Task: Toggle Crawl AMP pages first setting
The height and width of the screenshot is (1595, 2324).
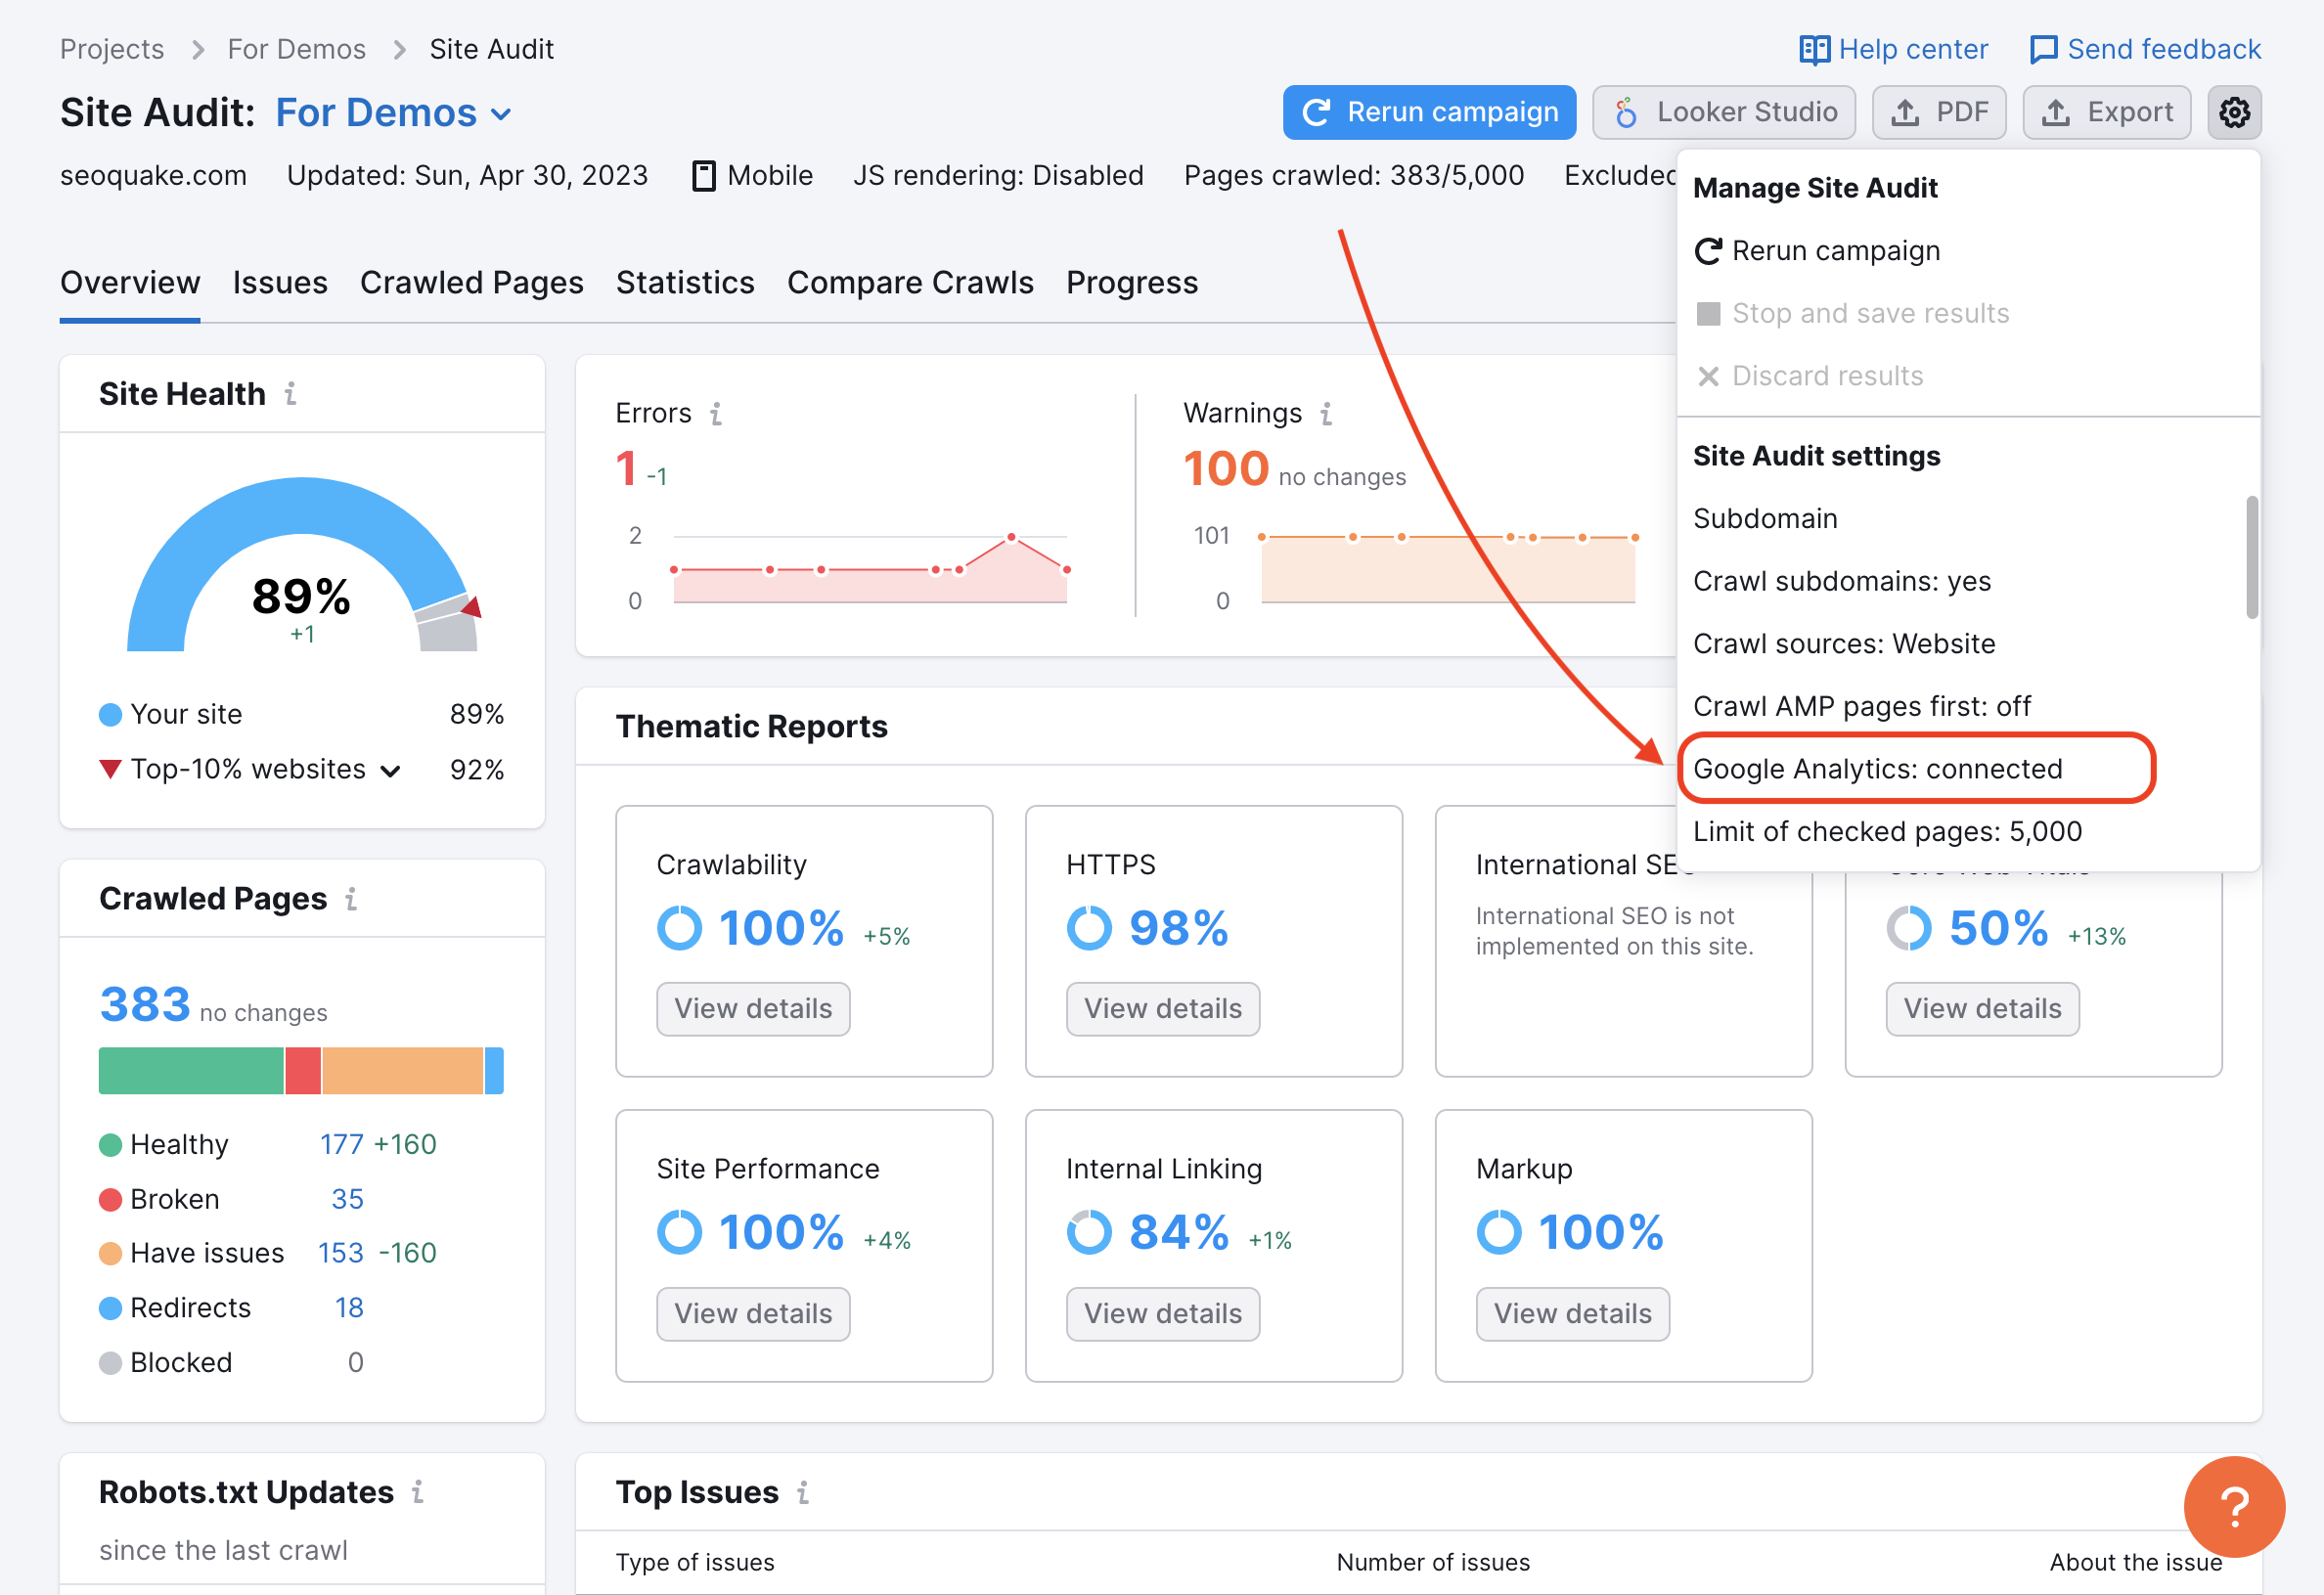Action: (1861, 703)
